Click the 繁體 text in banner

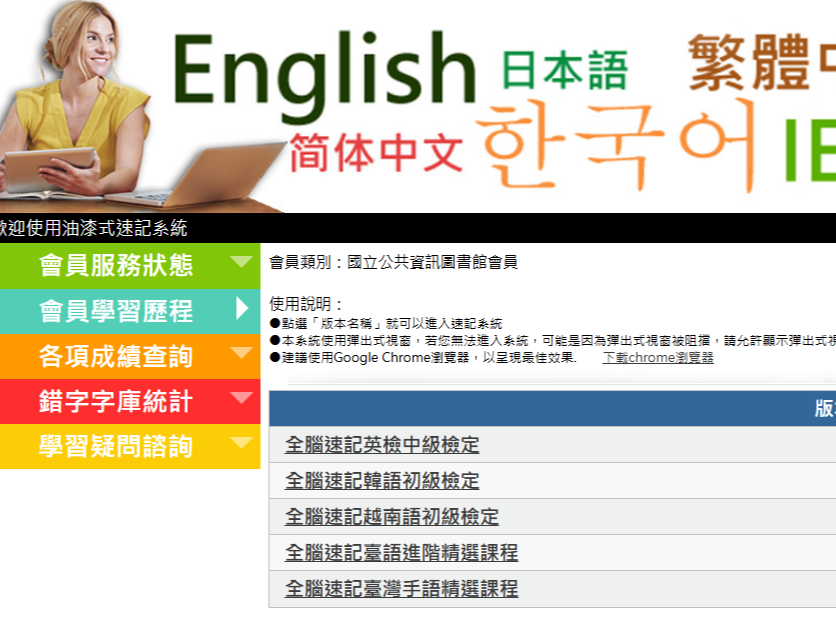(x=749, y=63)
